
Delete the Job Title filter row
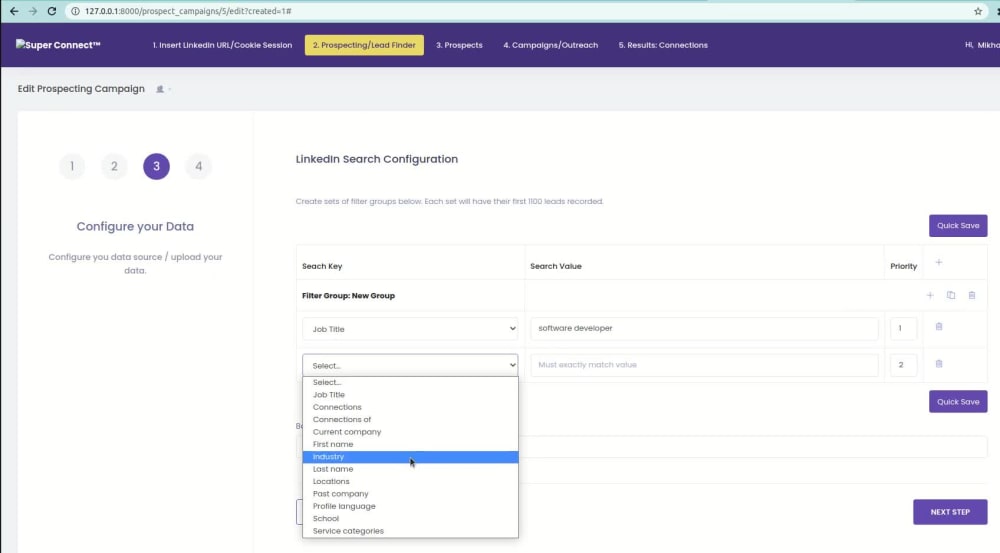coord(939,327)
